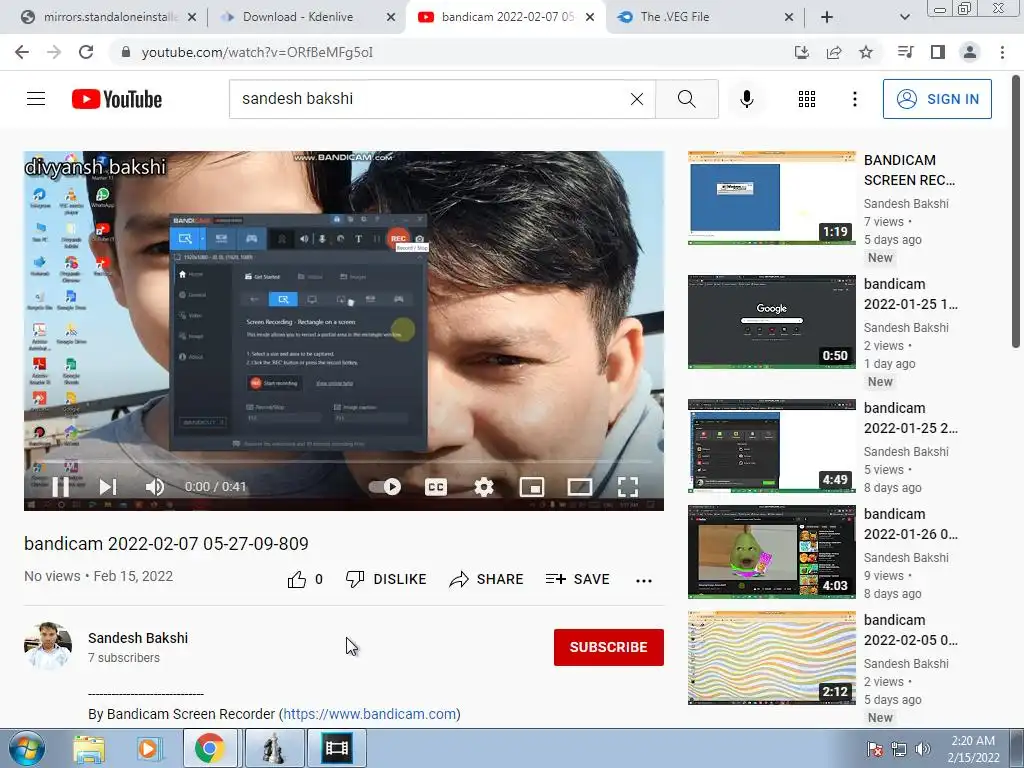Viewport: 1024px width, 768px height.
Task: Open the 2:12 bandicam 2022-02-05 thumbnail
Action: [771, 658]
